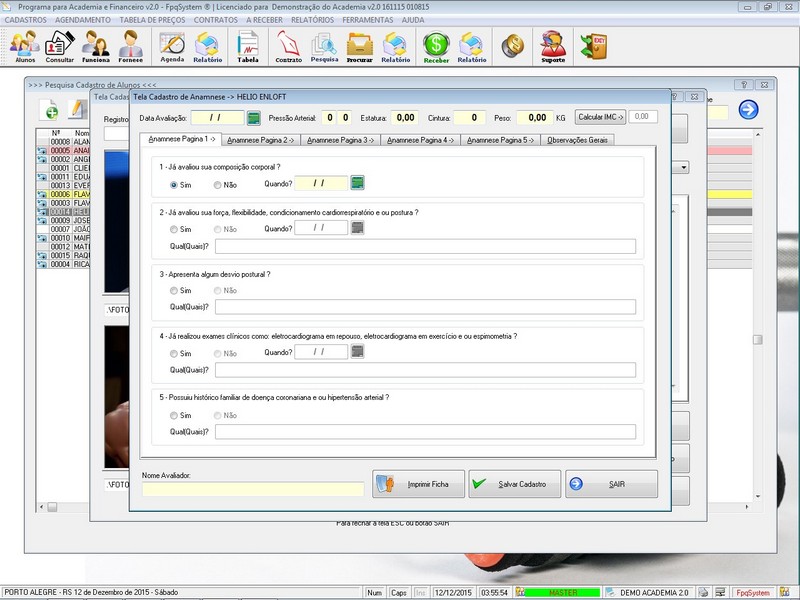800x600 pixels.
Task: Open calendar picker beside Data Avaliação
Action: click(254, 118)
